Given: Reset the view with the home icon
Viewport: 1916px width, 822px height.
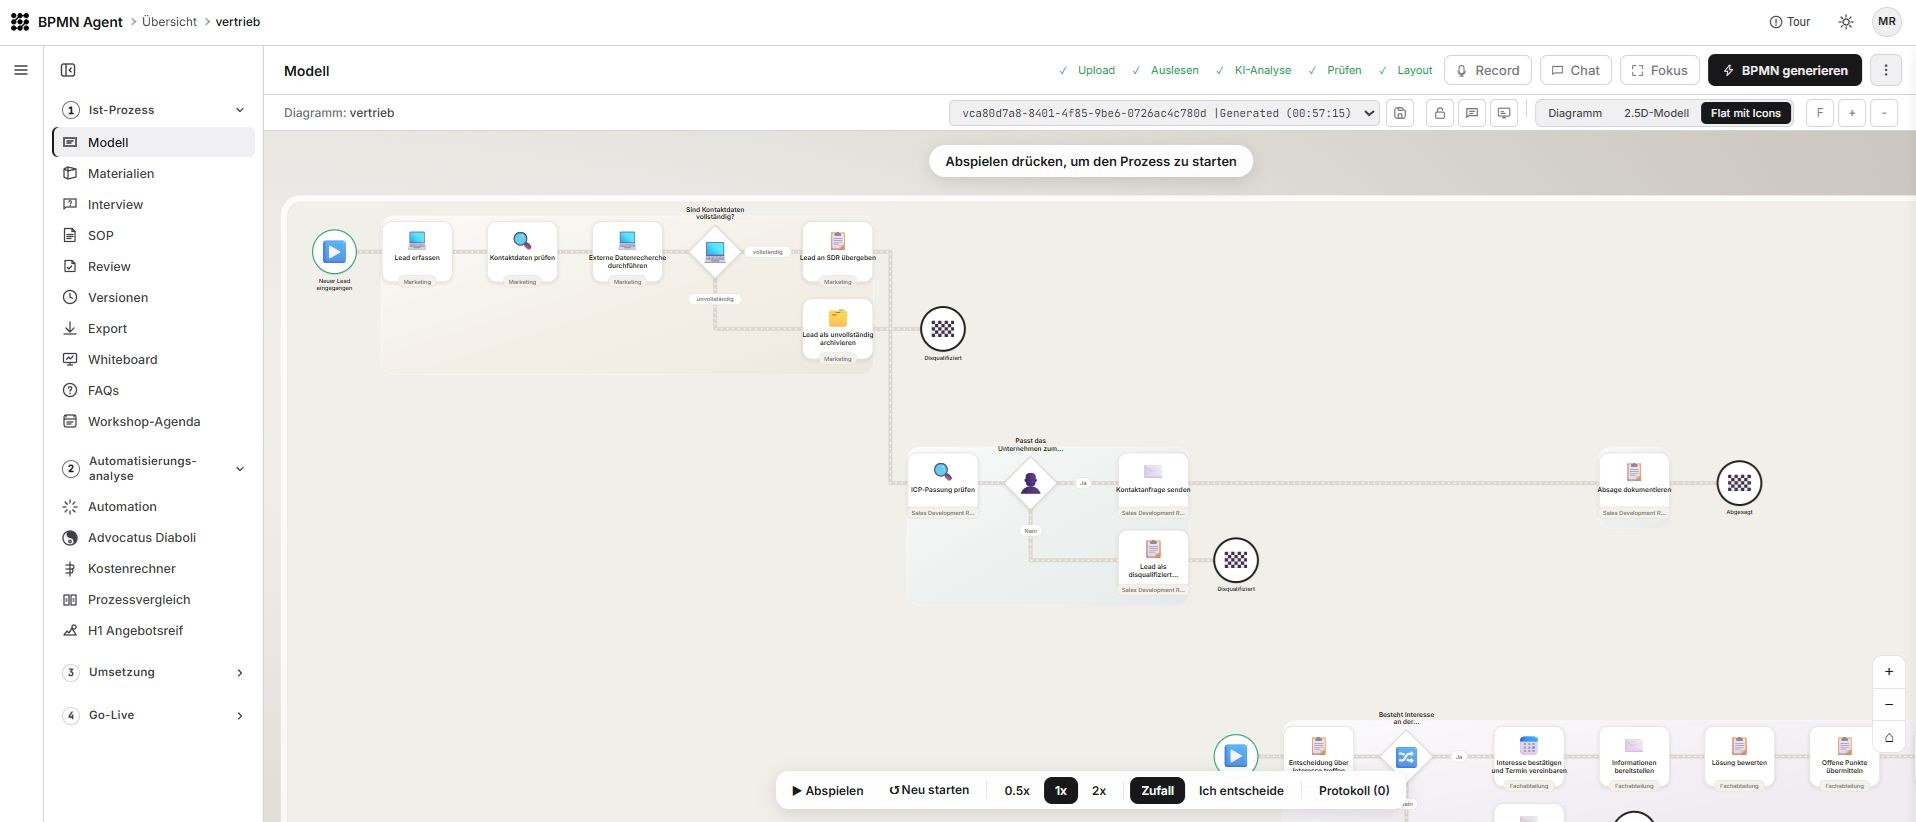Looking at the screenshot, I should 1889,738.
